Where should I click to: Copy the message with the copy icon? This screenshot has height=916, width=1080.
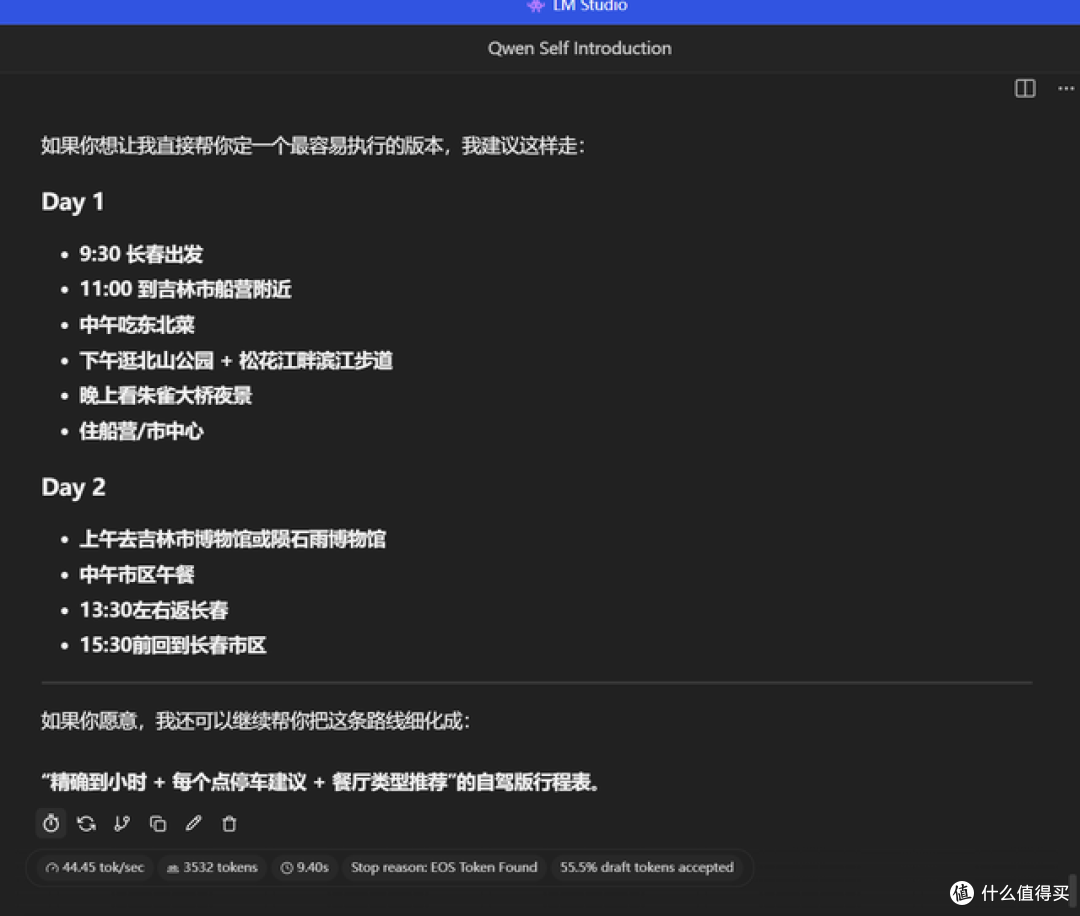[158, 823]
